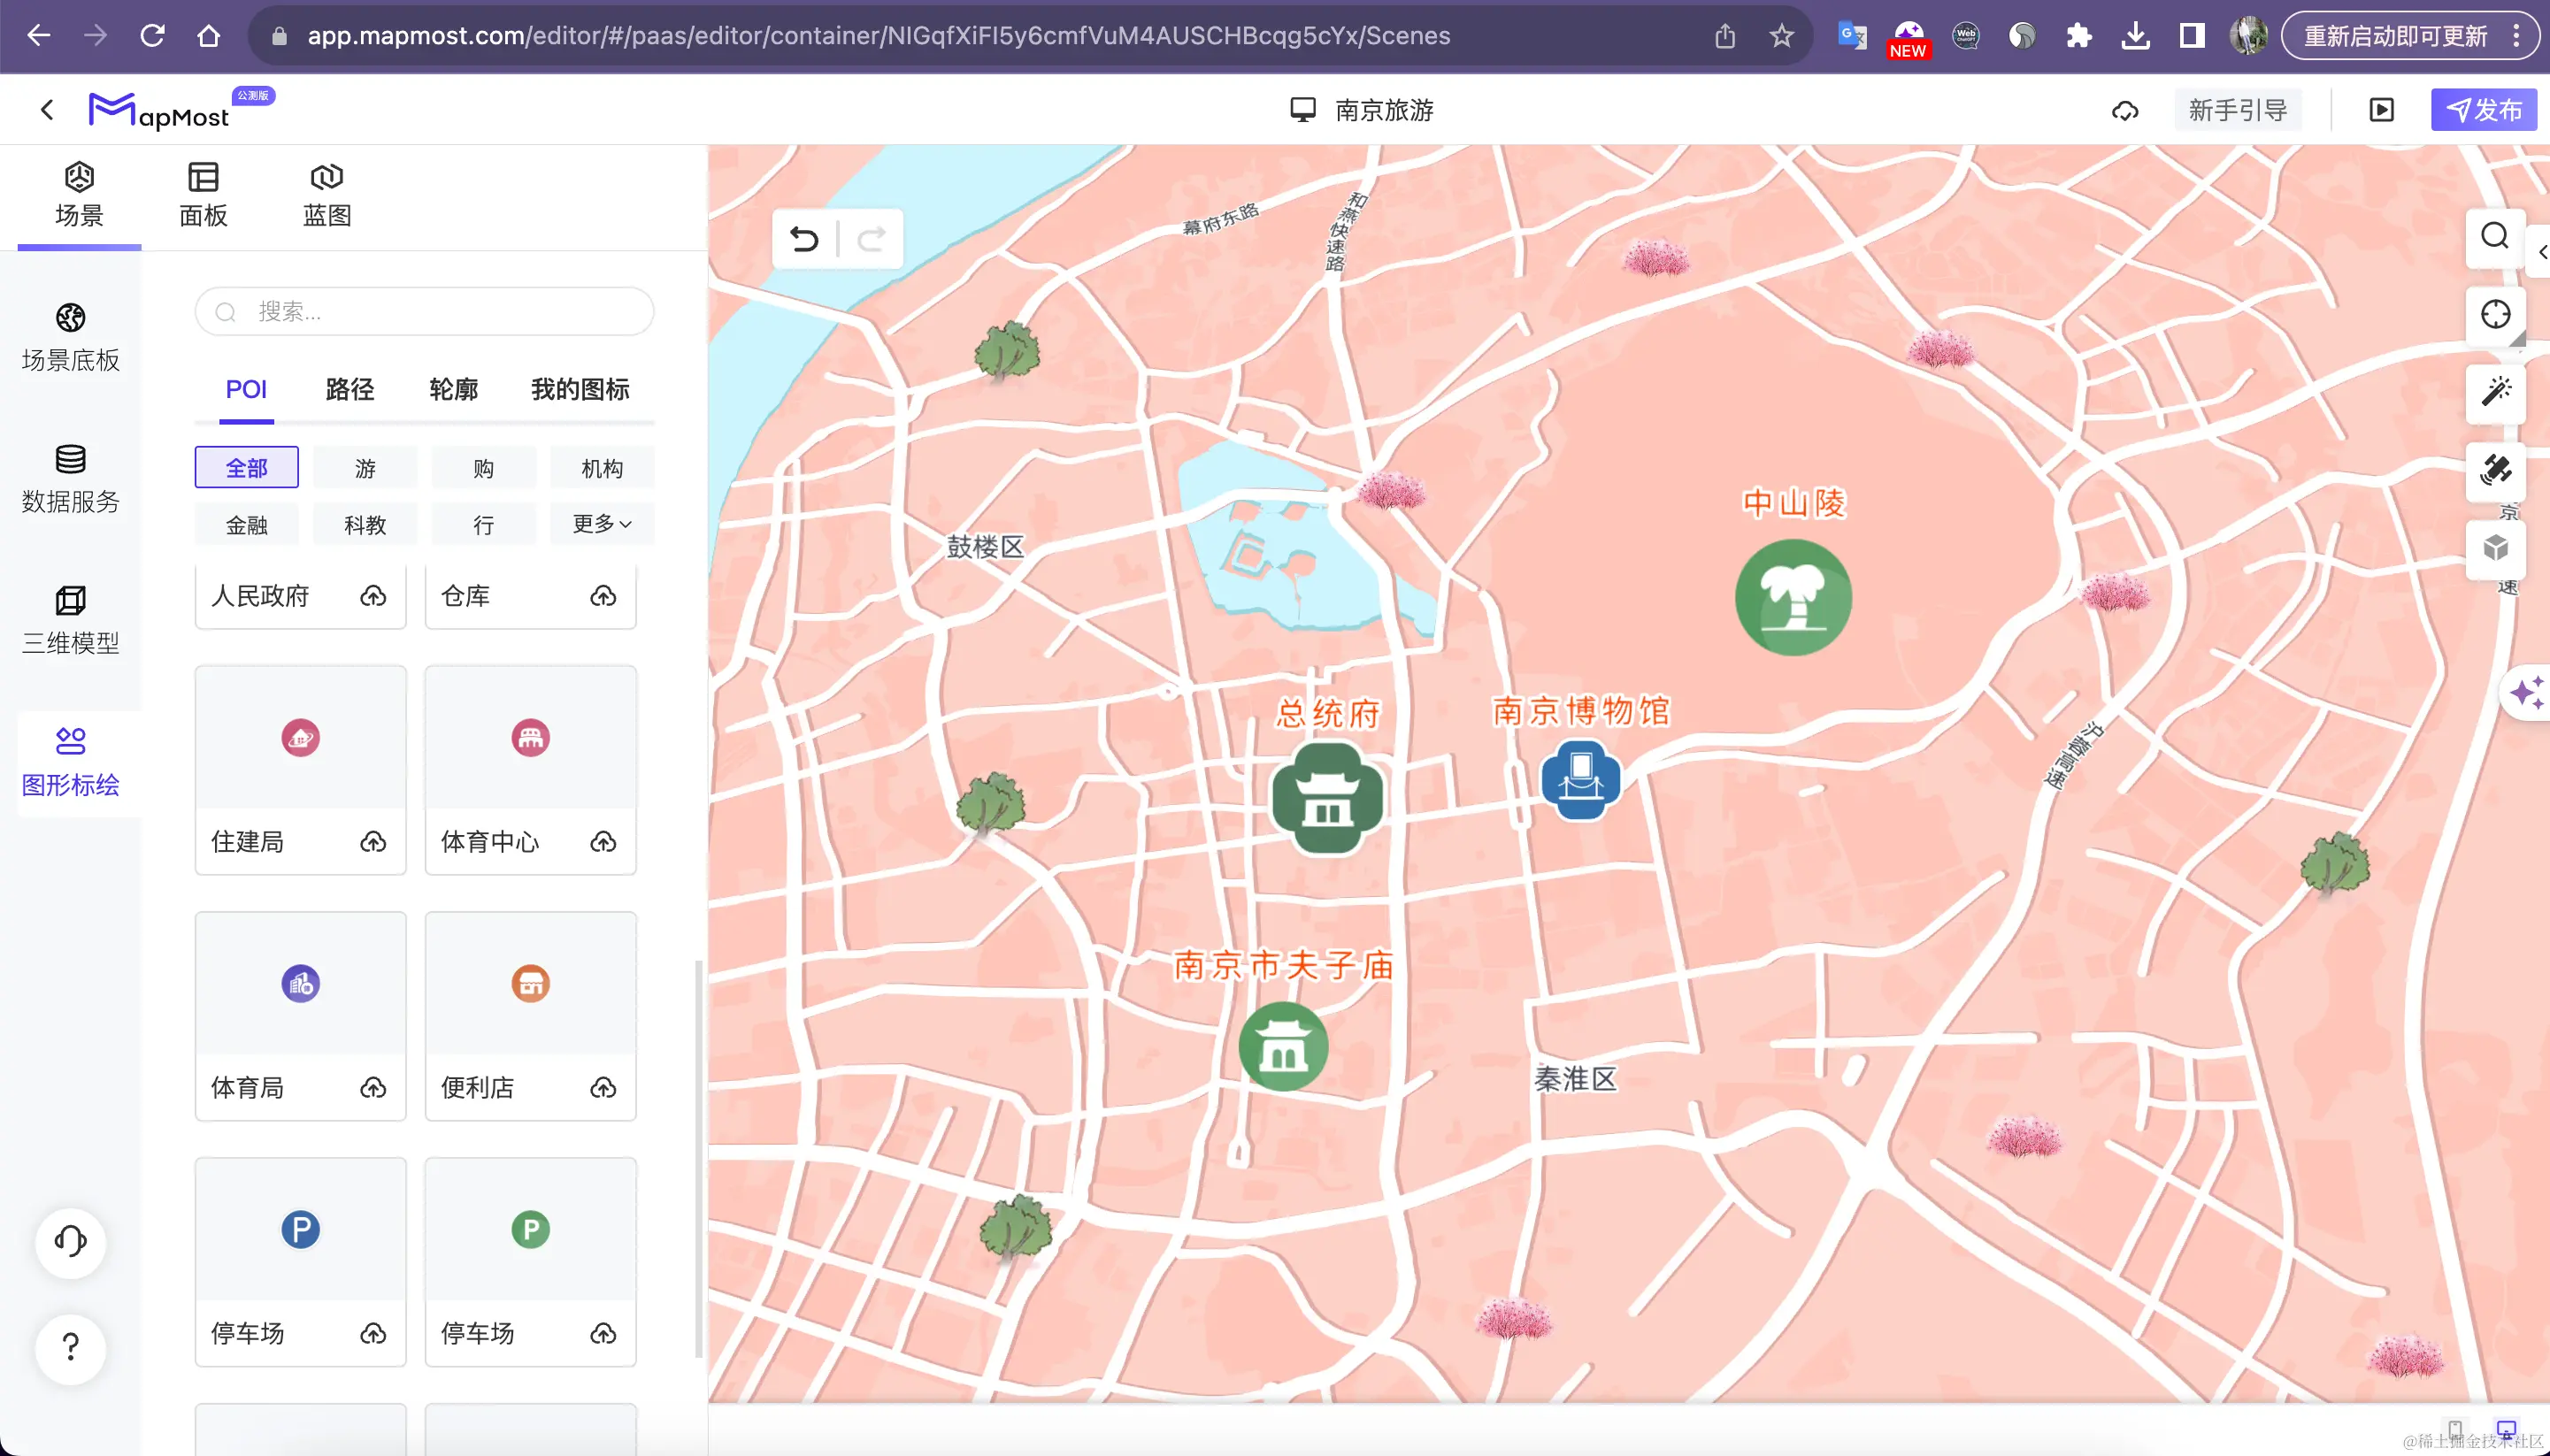This screenshot has height=1456, width=2550.
Task: Switch to 路径 tab
Action: (x=350, y=389)
